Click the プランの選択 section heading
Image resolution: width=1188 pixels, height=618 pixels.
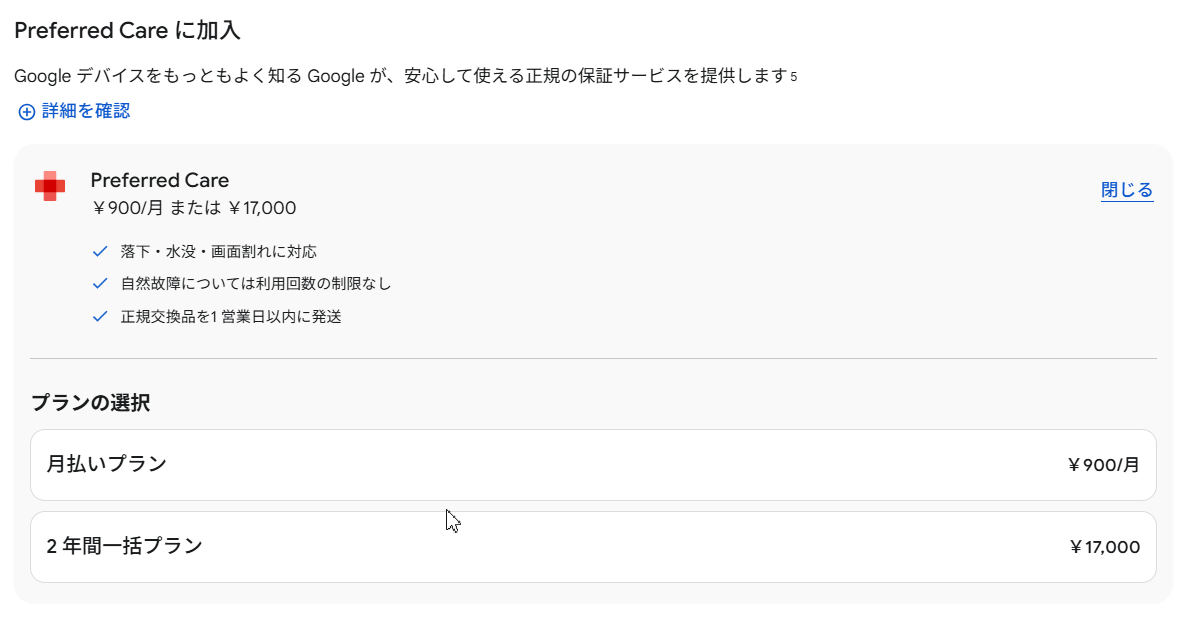[x=91, y=402]
